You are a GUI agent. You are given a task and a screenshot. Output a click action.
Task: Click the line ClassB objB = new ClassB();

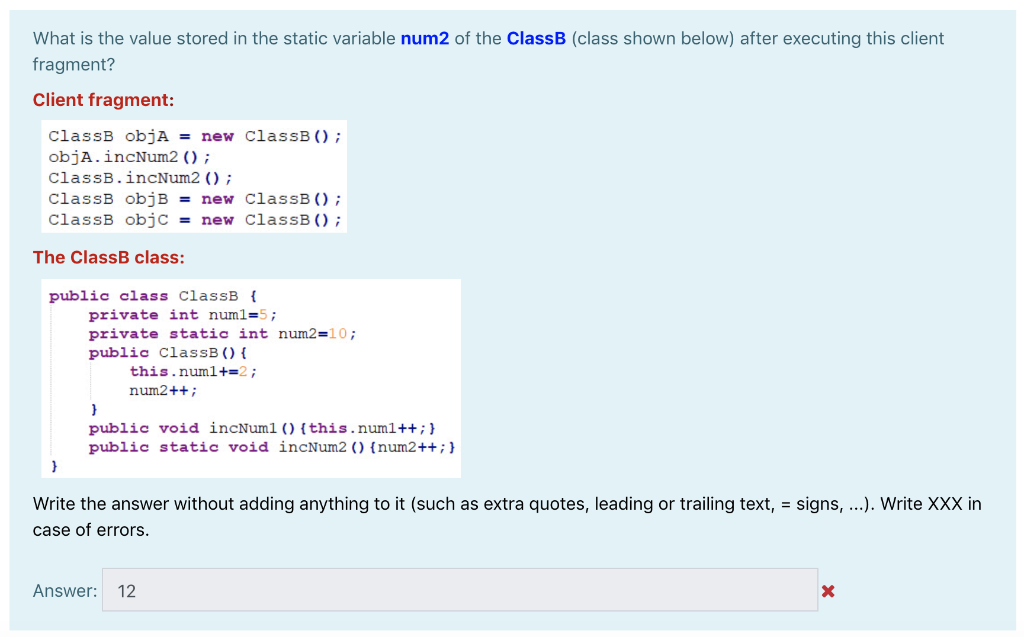pyautogui.click(x=196, y=199)
